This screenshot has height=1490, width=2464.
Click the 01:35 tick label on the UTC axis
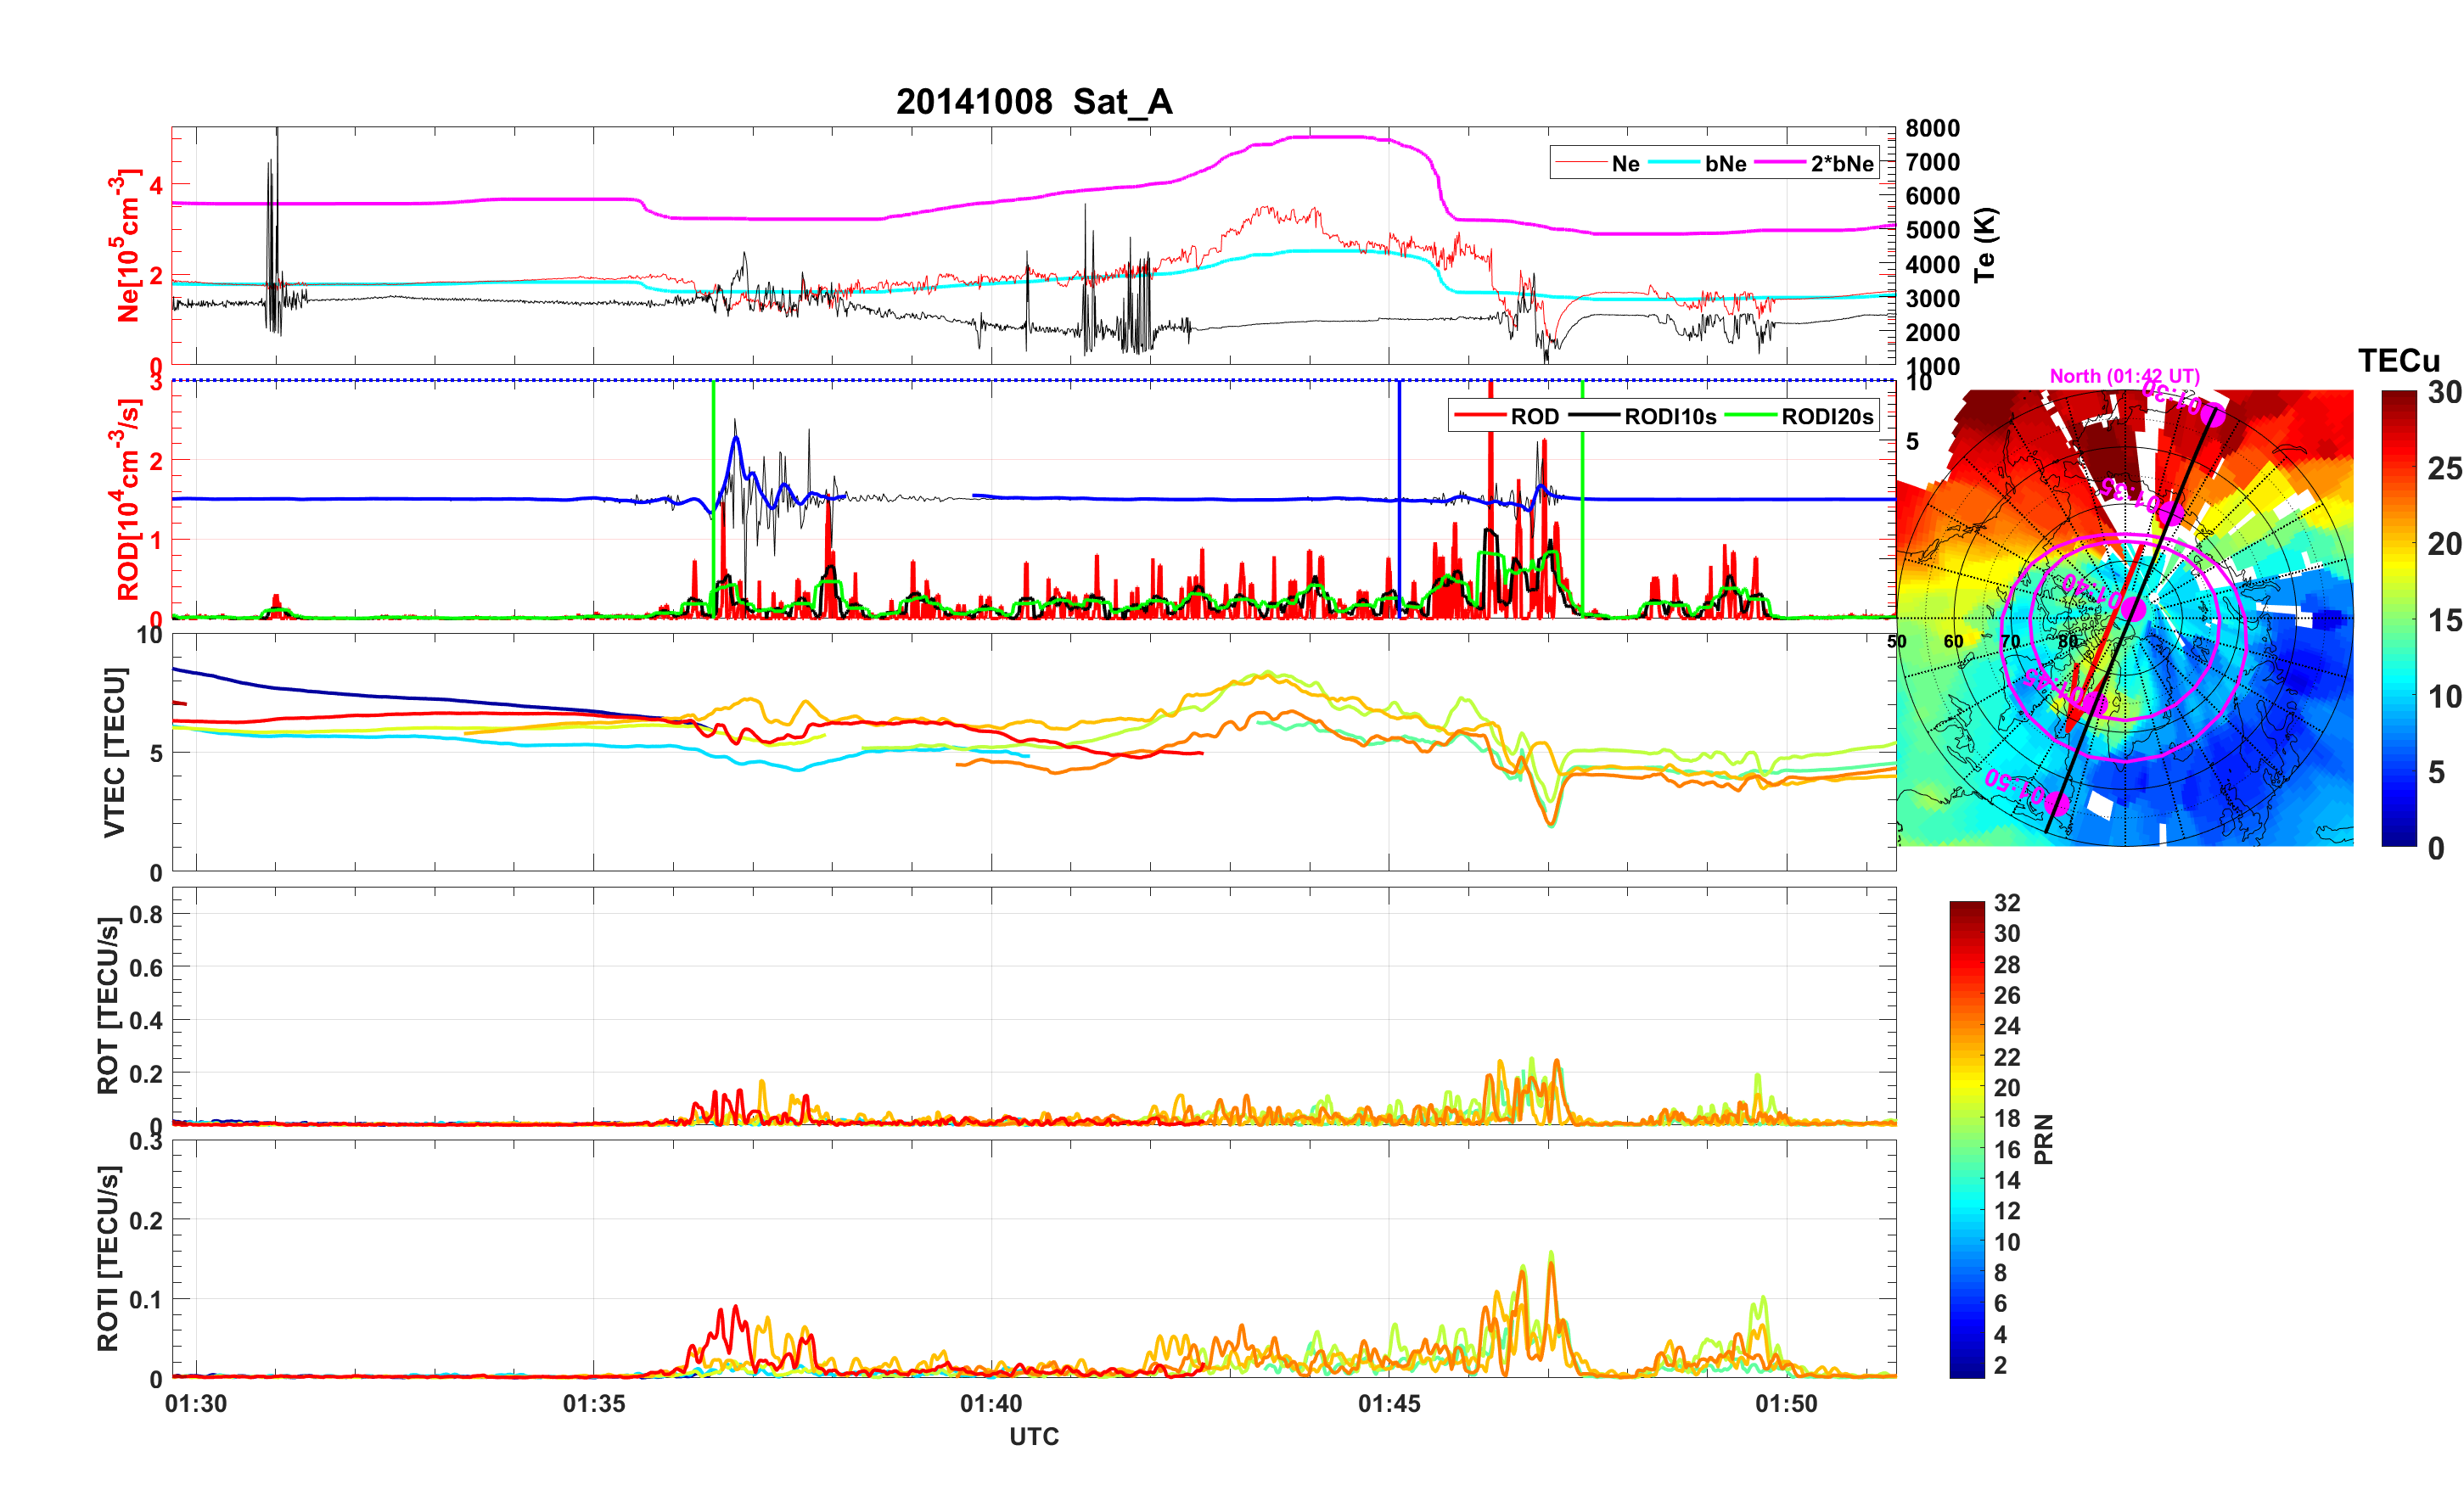[593, 1404]
